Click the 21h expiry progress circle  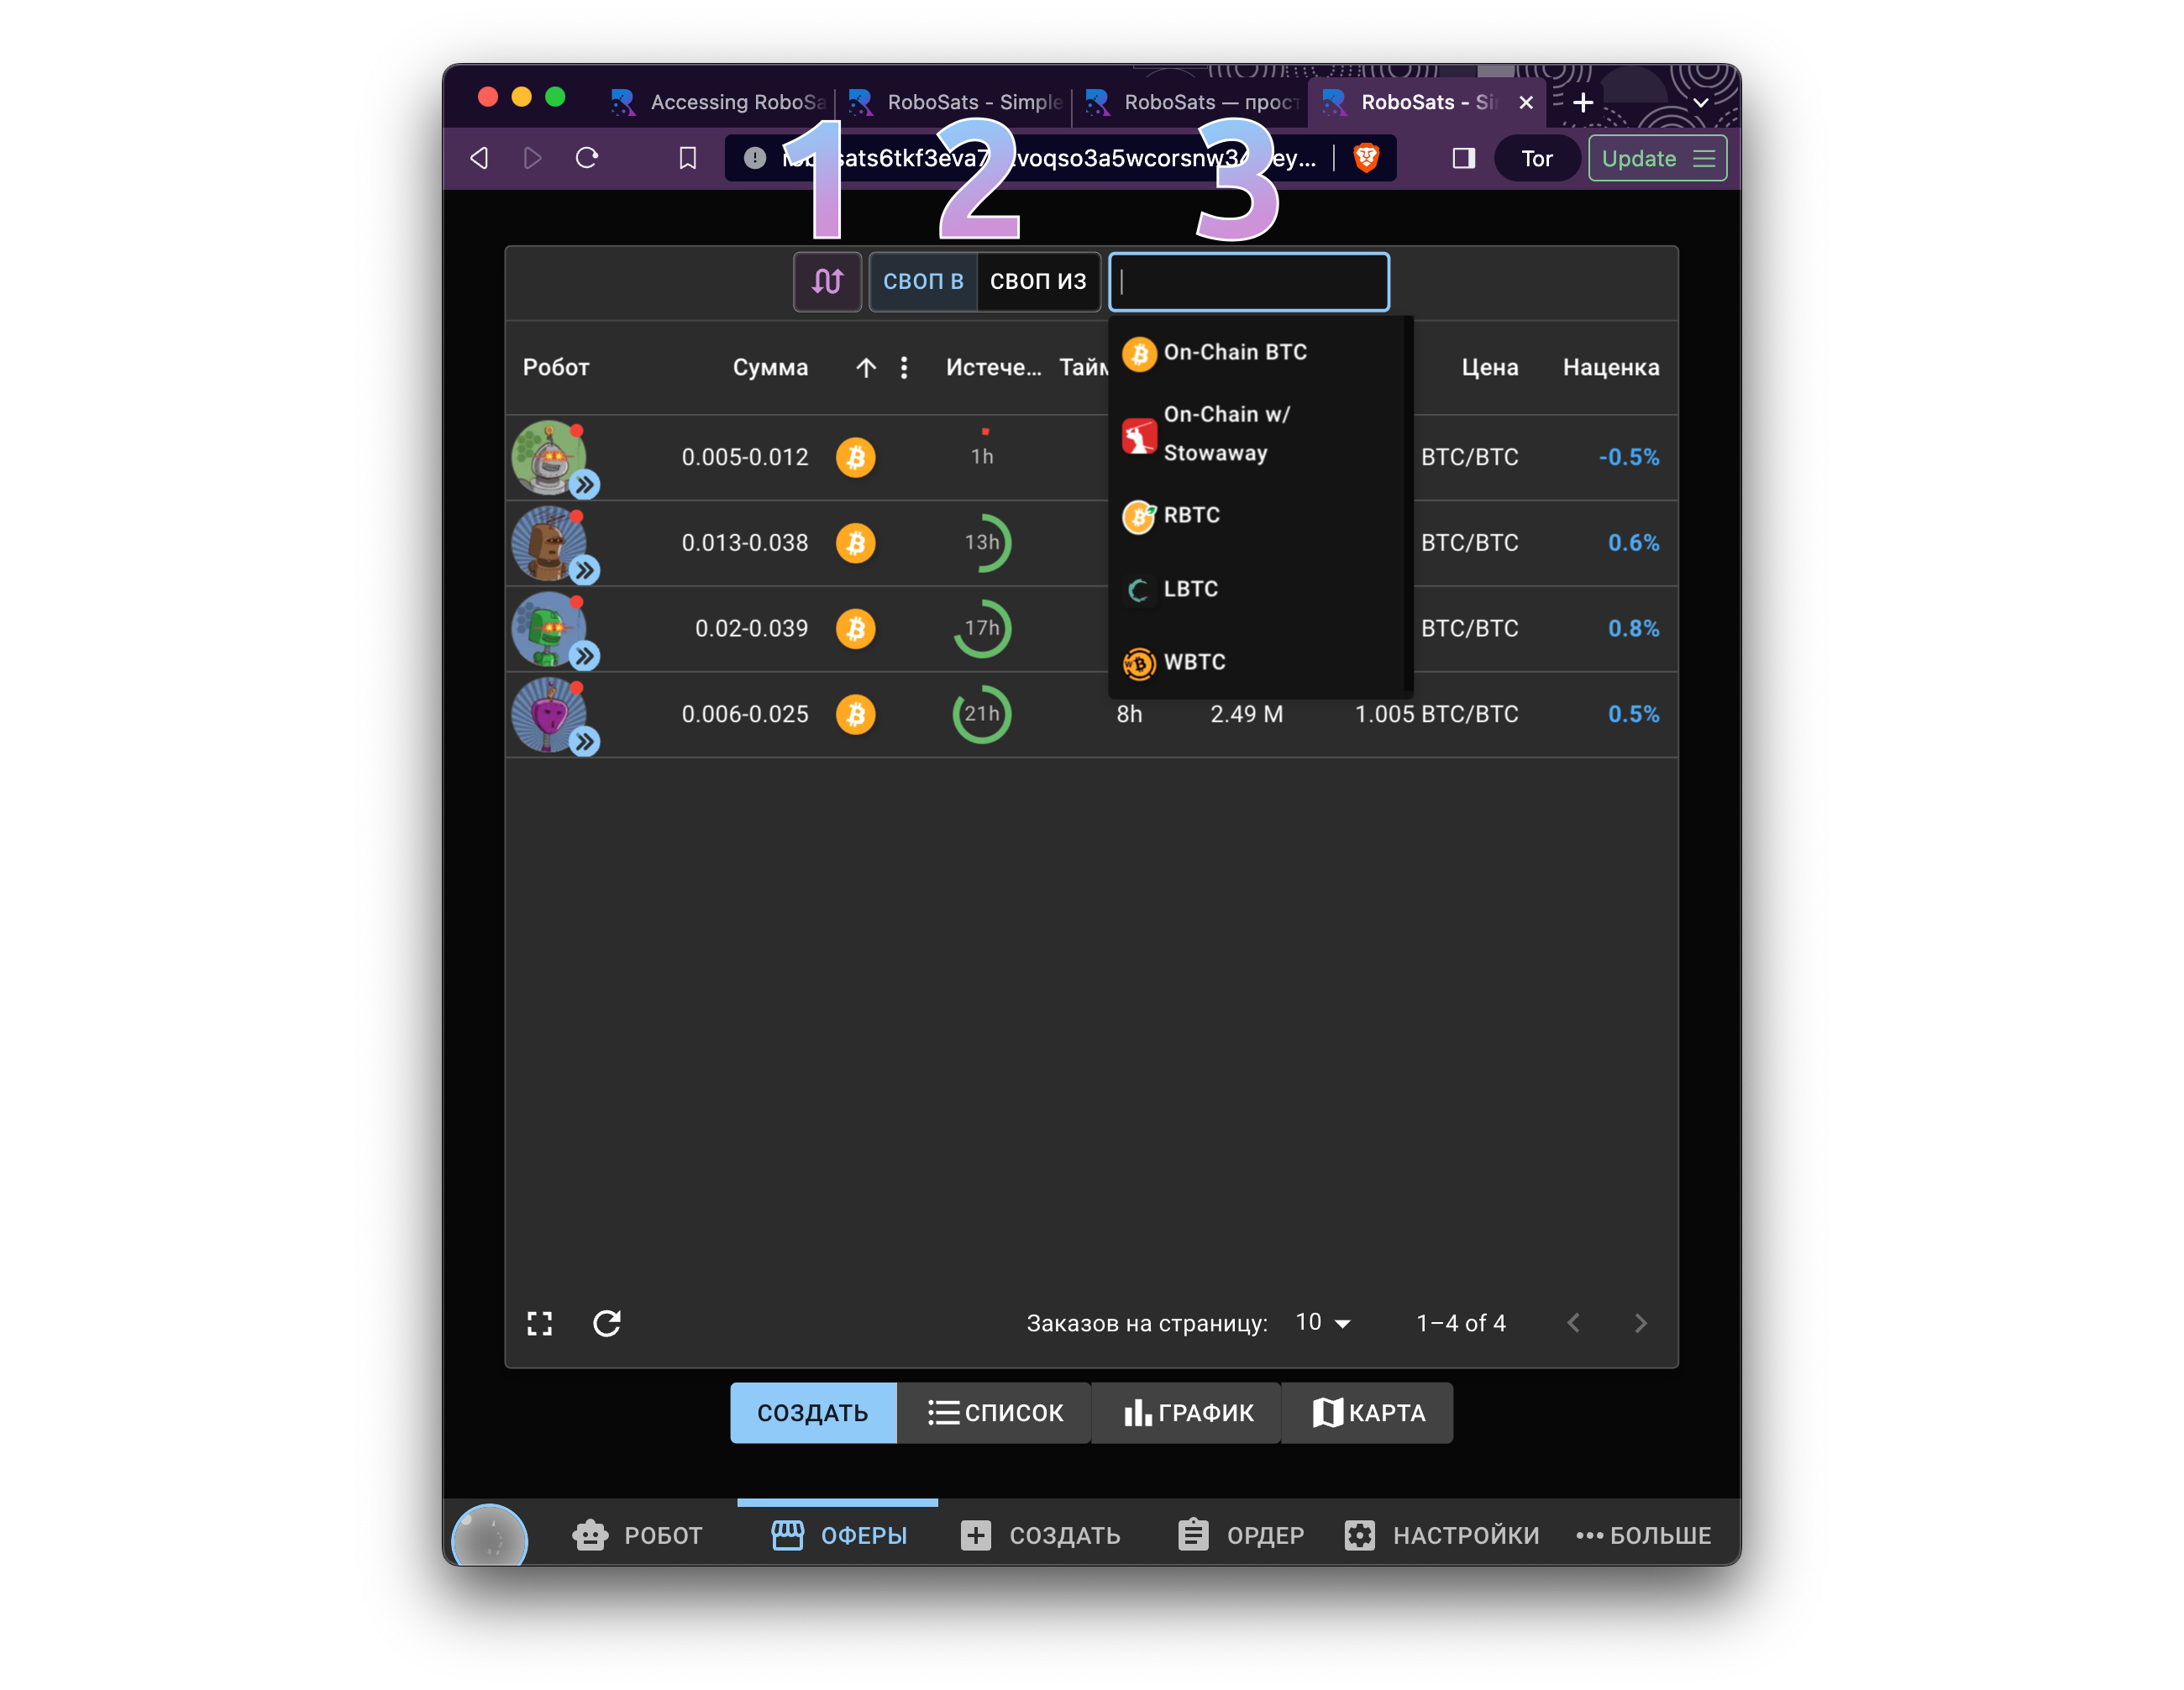[981, 714]
